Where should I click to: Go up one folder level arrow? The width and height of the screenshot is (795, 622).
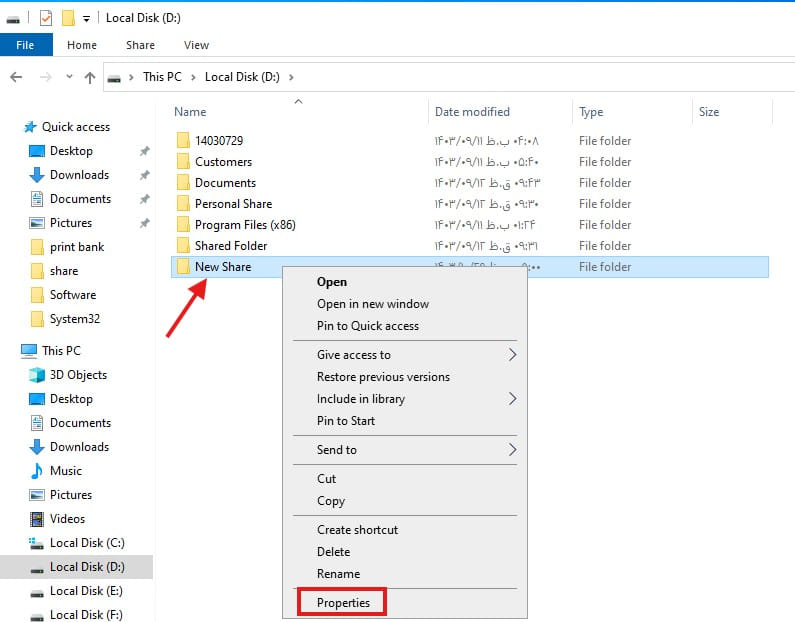click(x=90, y=77)
